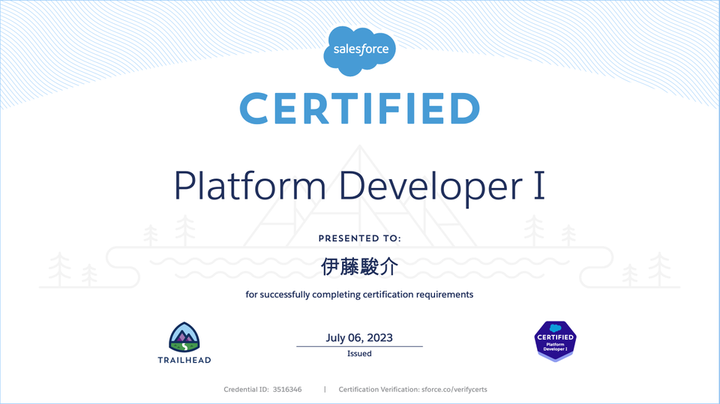Viewport: 720px width, 404px height.
Task: Click the PRESENTED TO: label
Action: coord(360,238)
